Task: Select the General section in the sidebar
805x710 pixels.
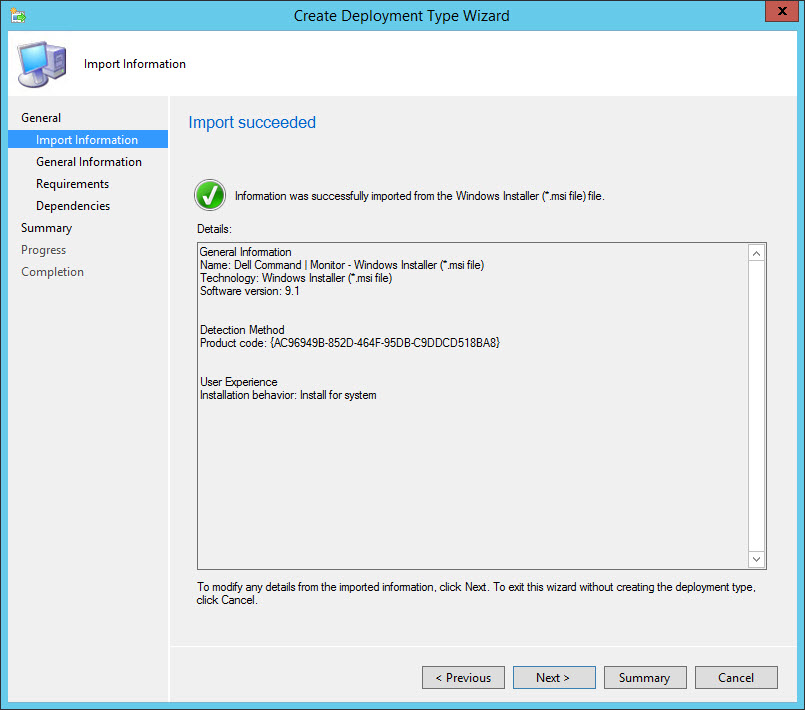Action: click(x=41, y=118)
